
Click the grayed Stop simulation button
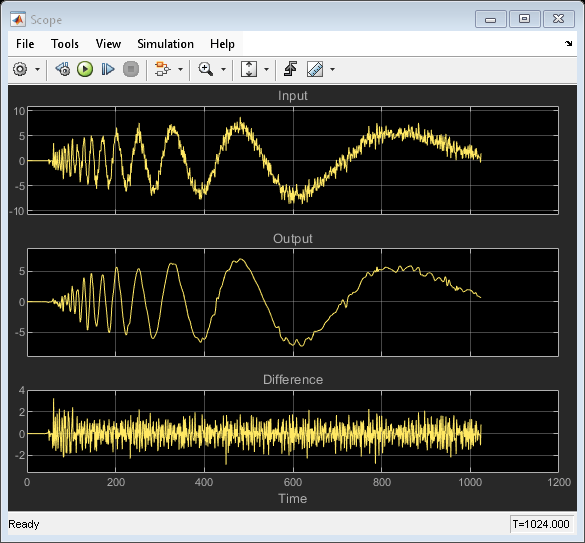pyautogui.click(x=131, y=69)
